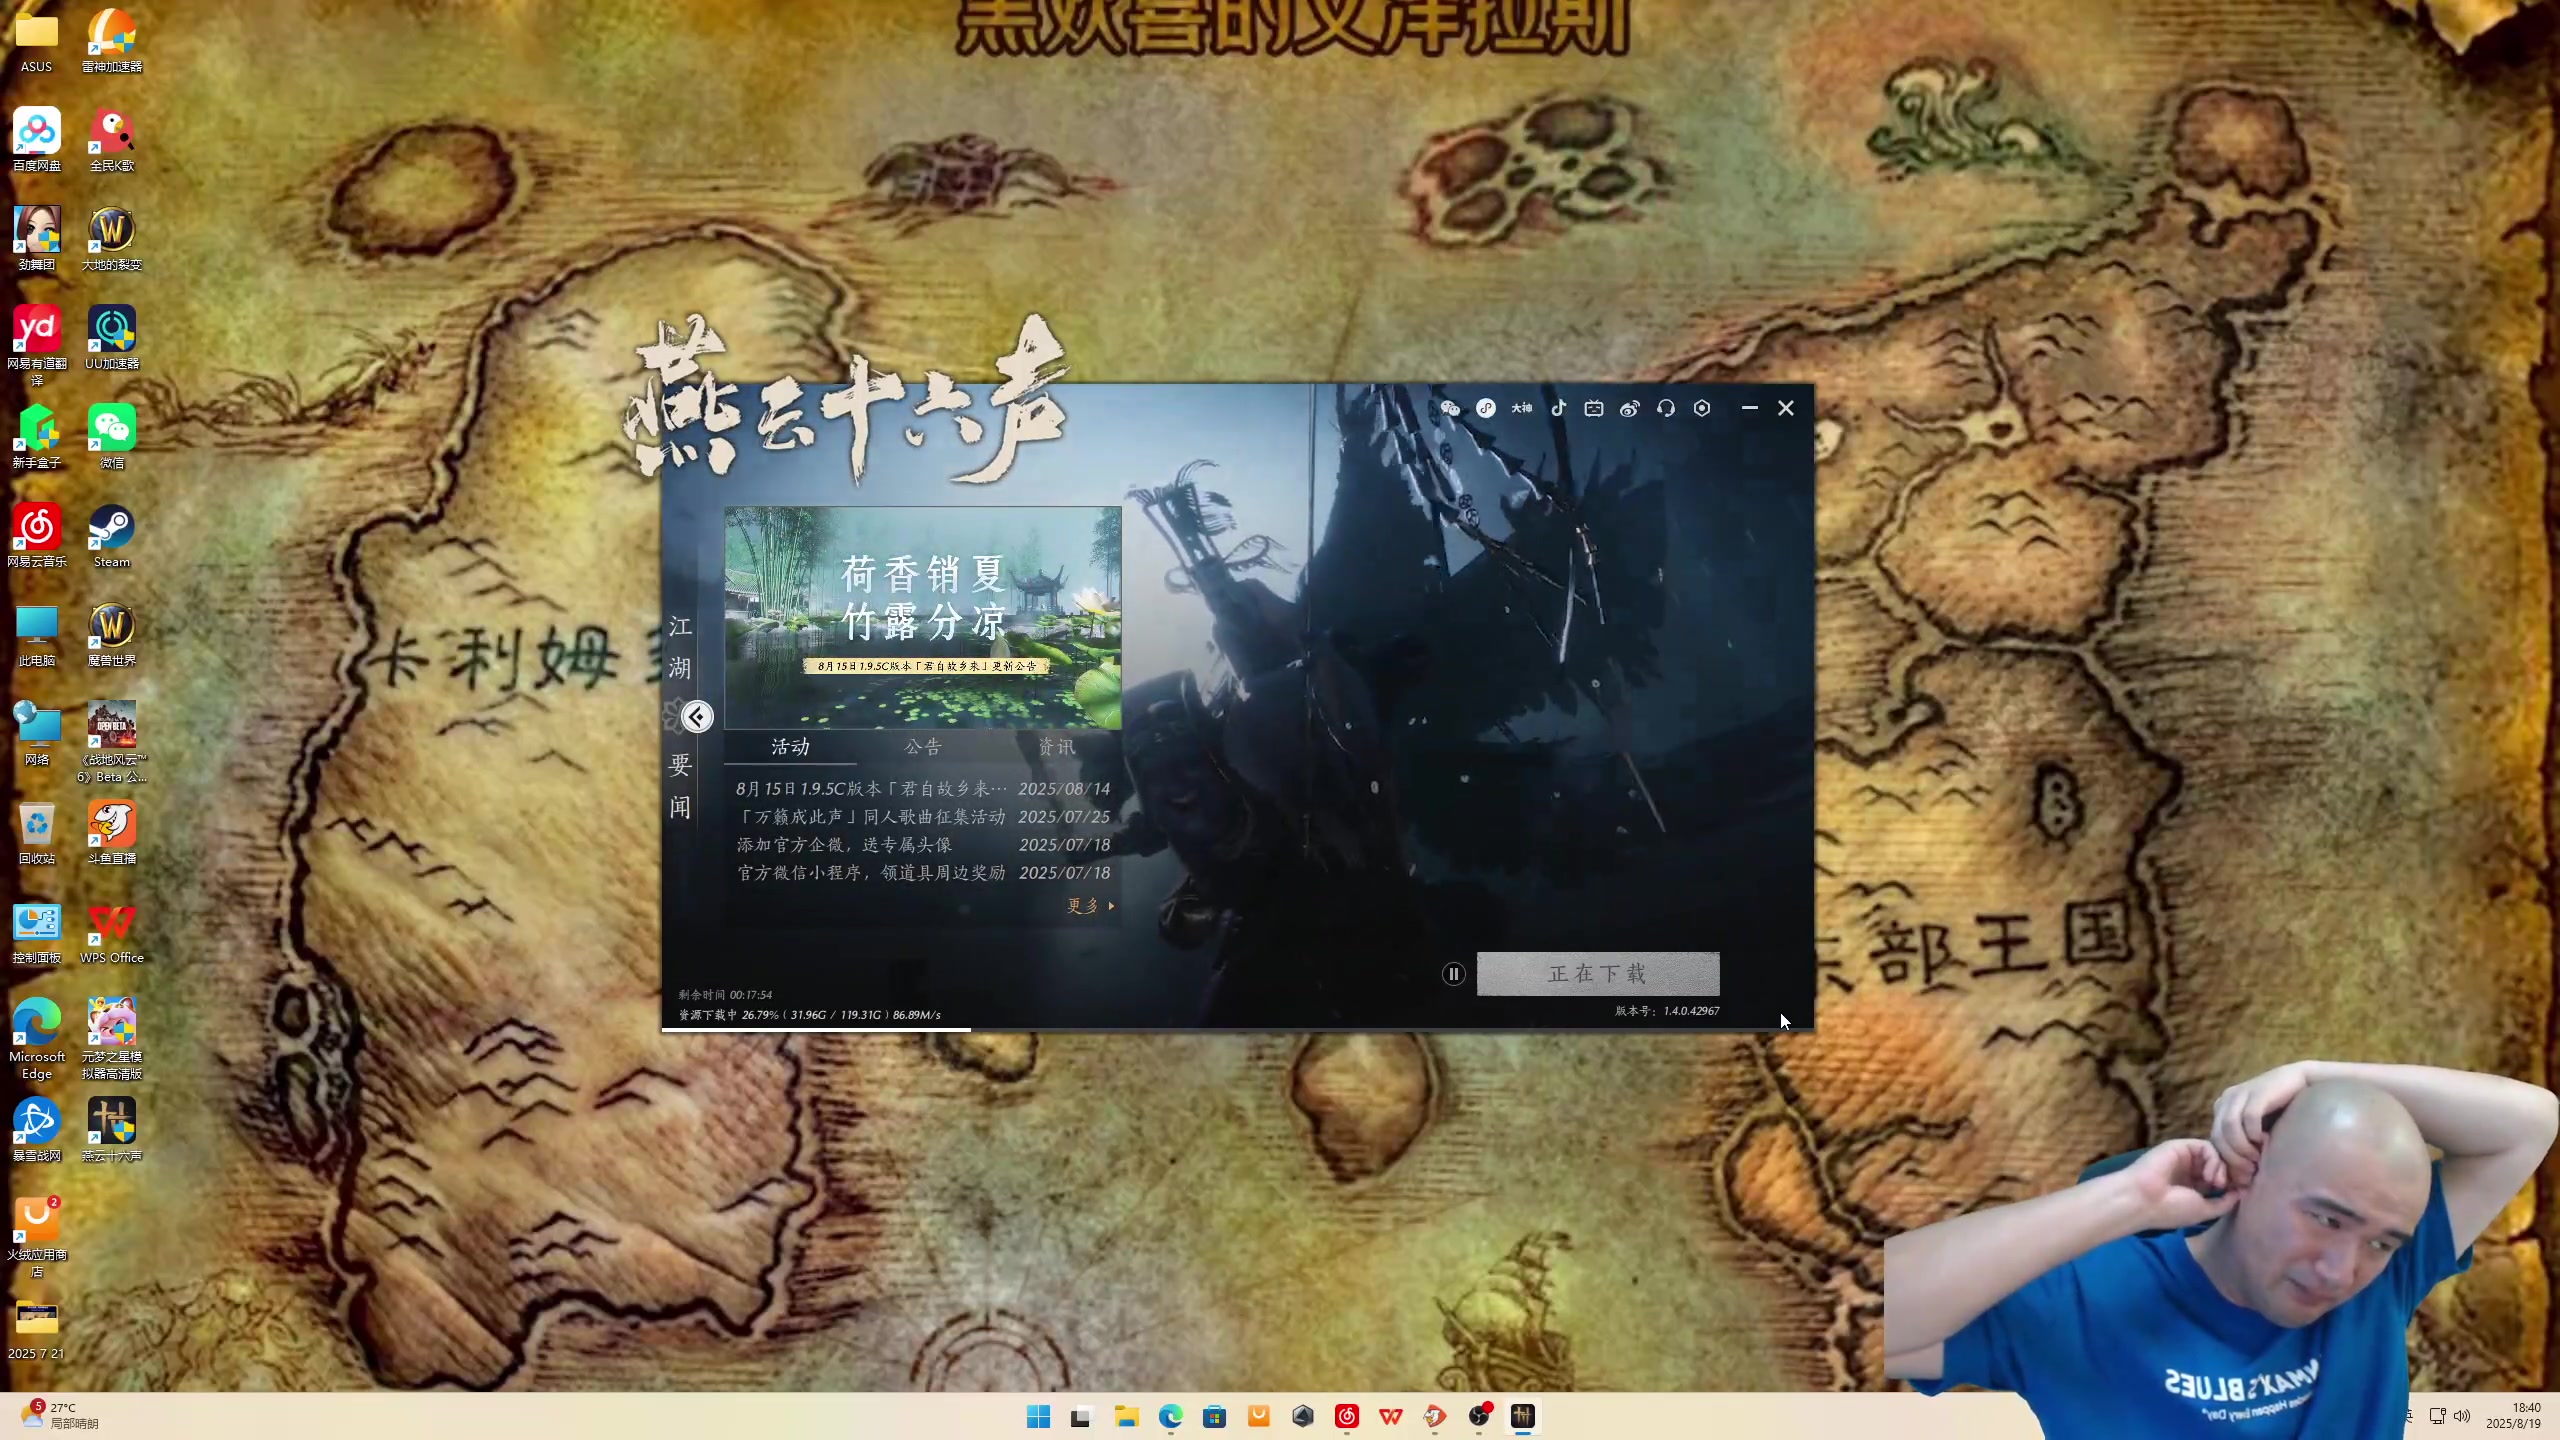Close the game launcher window
The width and height of the screenshot is (2560, 1440).
(1786, 408)
